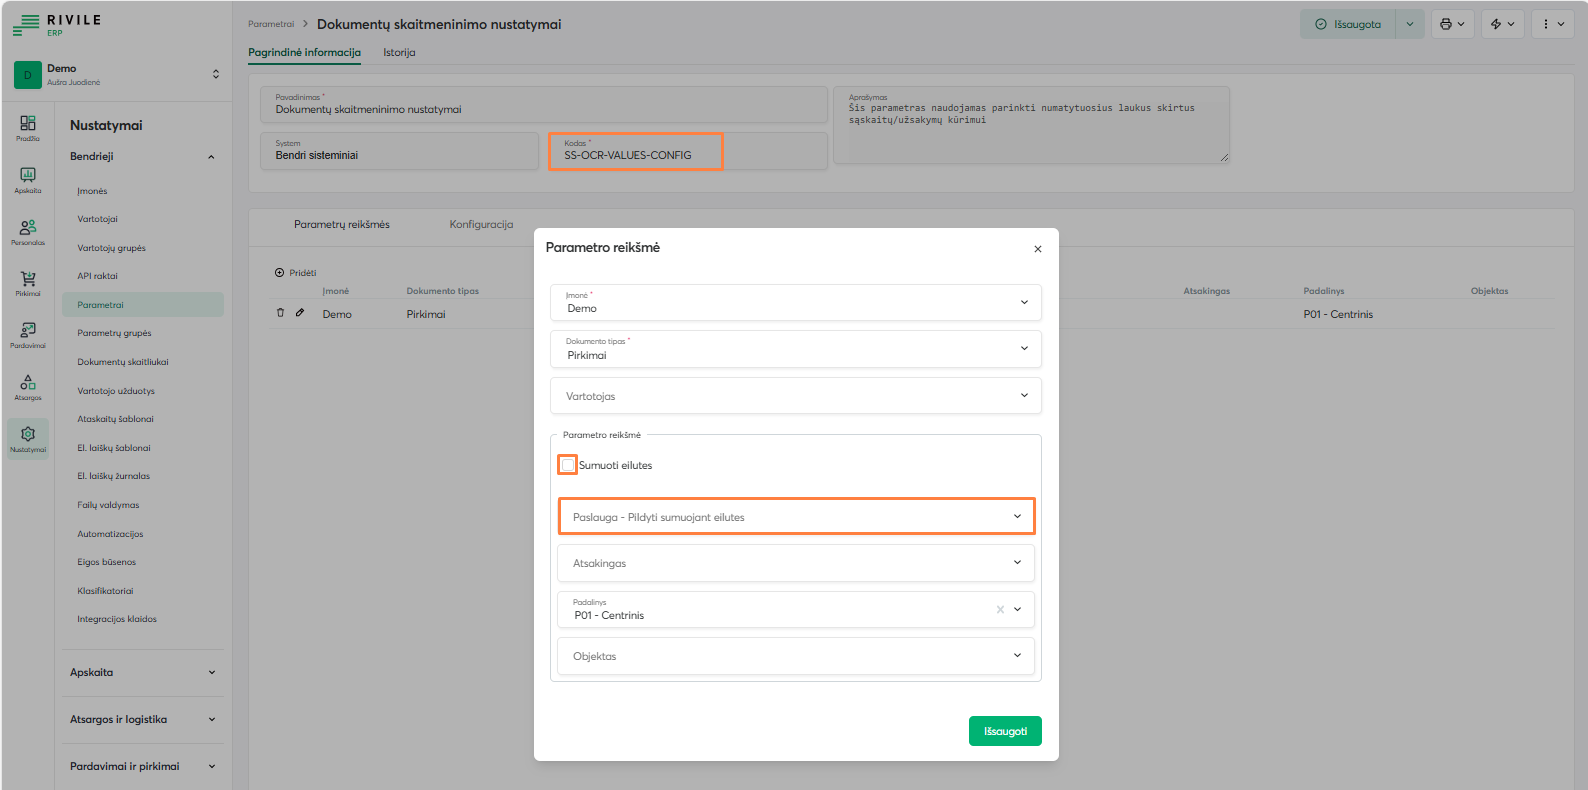1588x790 pixels.
Task: Open the Personalas staff sidebar icon
Action: (x=28, y=230)
